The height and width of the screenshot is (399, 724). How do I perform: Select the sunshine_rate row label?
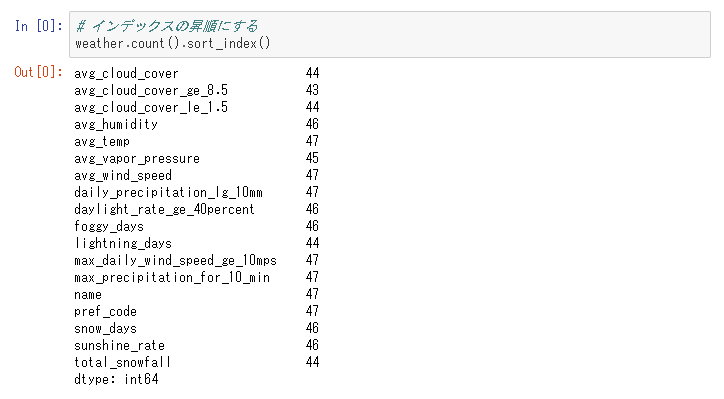click(x=119, y=345)
